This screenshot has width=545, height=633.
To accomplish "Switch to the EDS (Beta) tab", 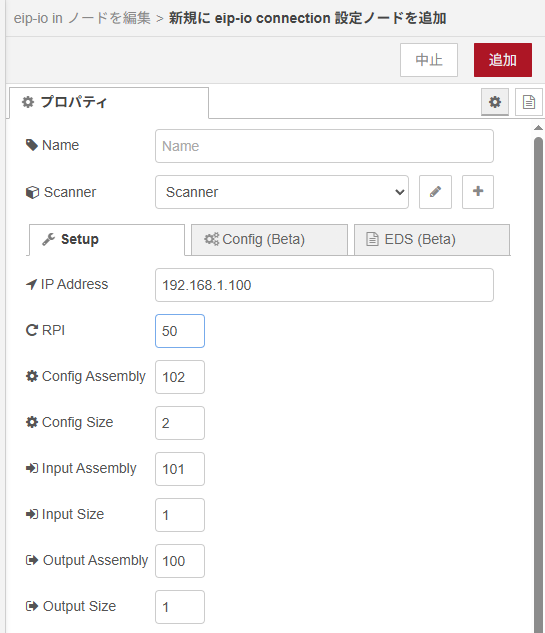I will coord(432,239).
